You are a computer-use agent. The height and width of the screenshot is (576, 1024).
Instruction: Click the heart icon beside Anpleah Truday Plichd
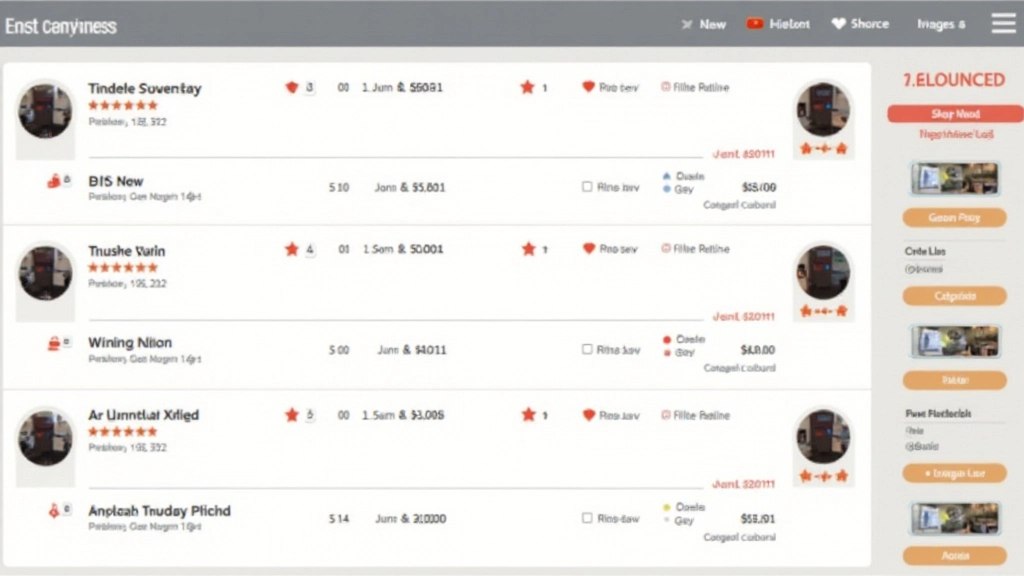(x=56, y=510)
